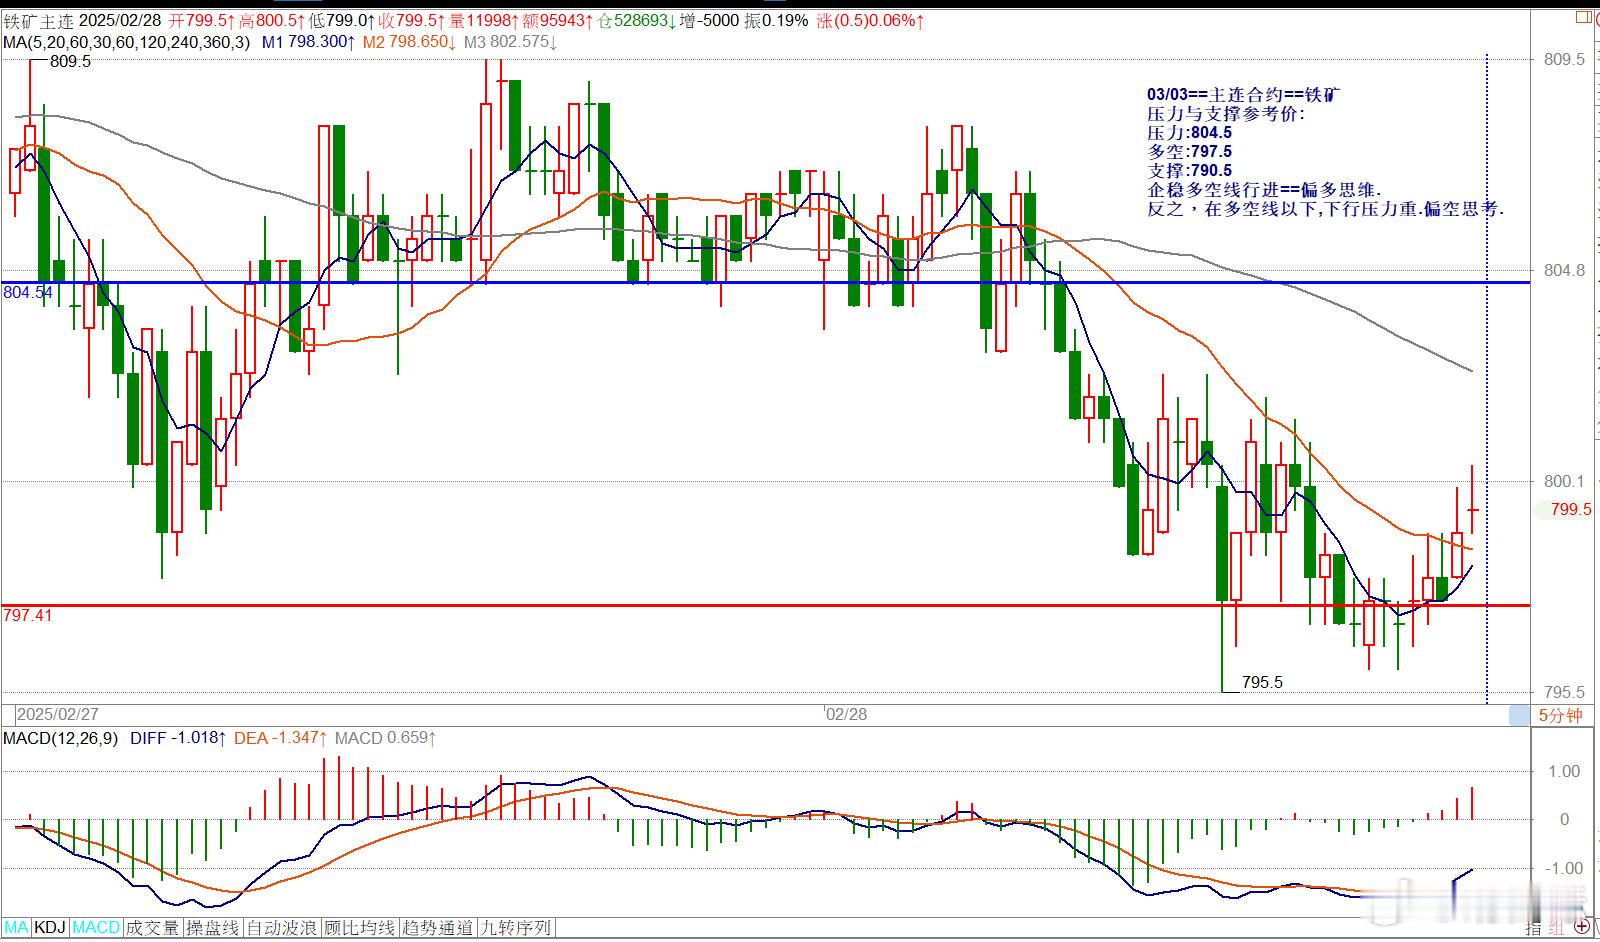Click the 支撑:790.5 annotation line
Image resolution: width=1600 pixels, height=942 pixels.
pos(1189,170)
